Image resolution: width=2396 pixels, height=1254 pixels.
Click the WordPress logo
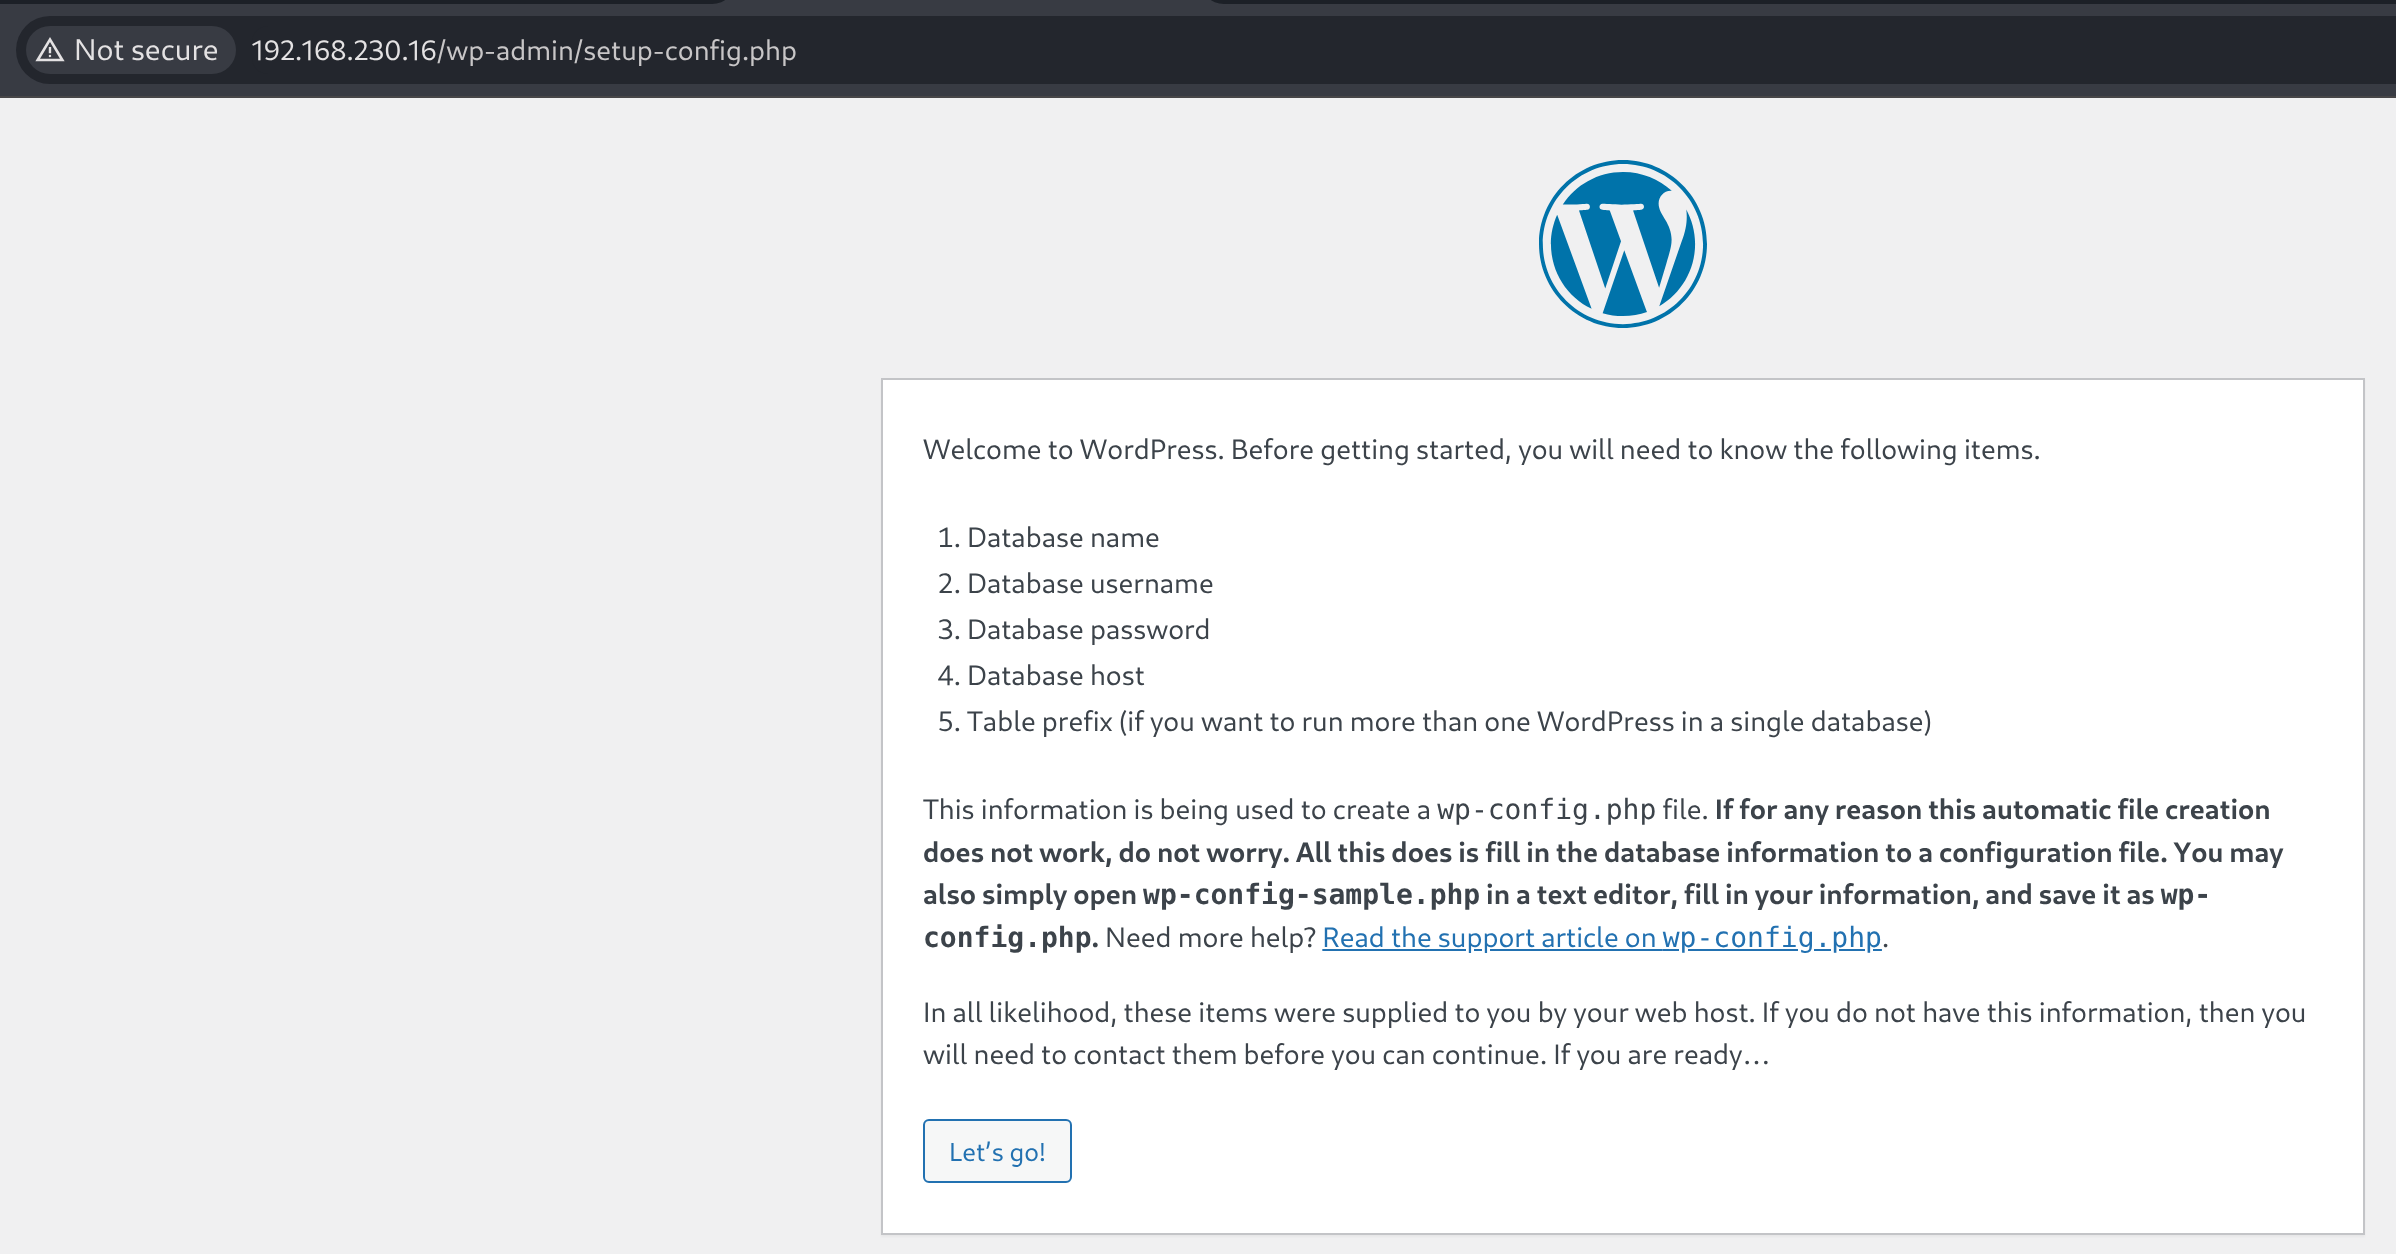click(x=1622, y=244)
